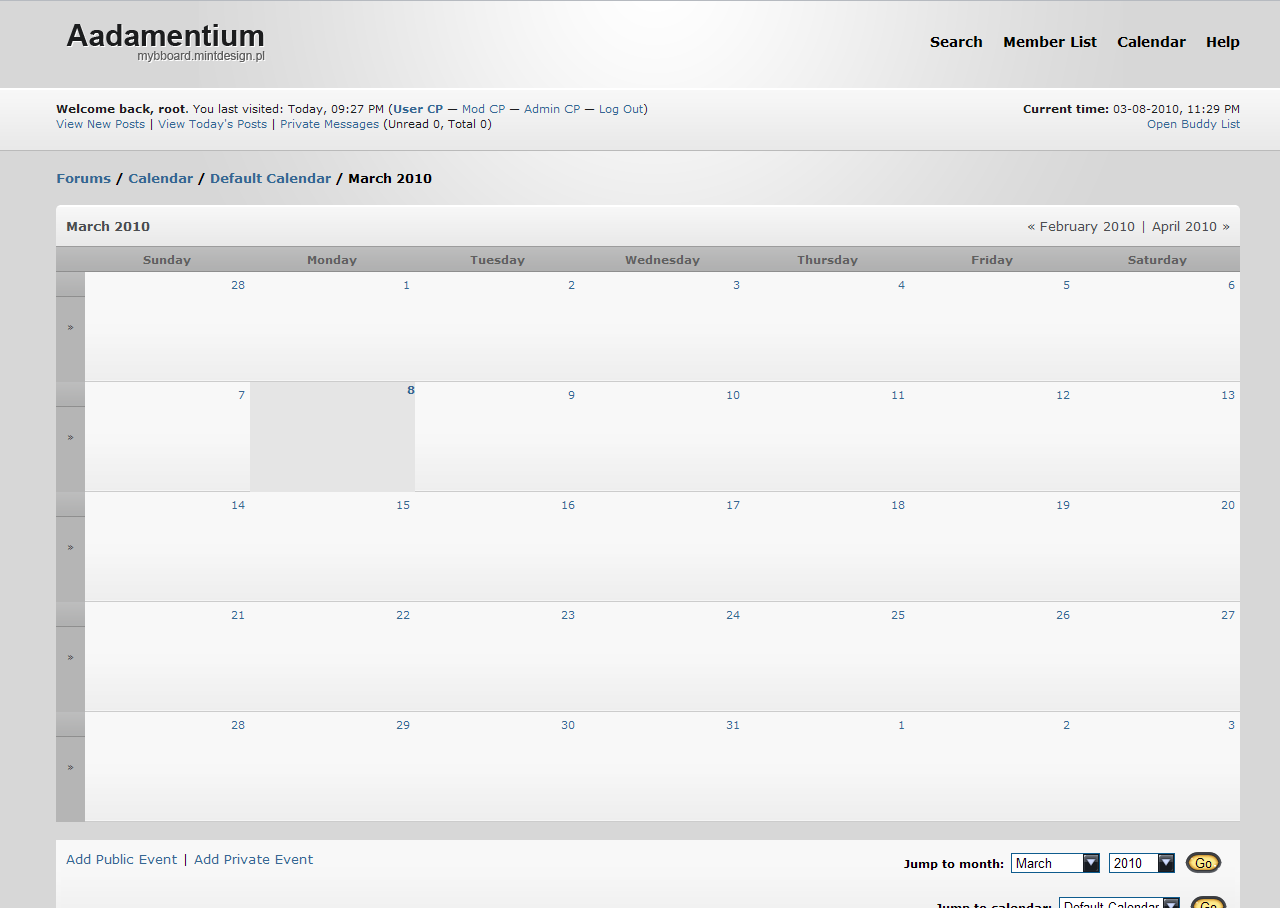Go to April 2010 calendar
The height and width of the screenshot is (908, 1280).
1184,227
